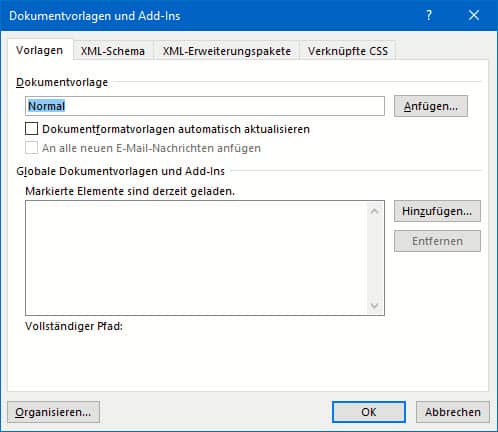This screenshot has height=432, width=498.
Task: Toggle An alle neuen E-Mail-Nachrichten anfügen checkbox
Action: click(x=32, y=148)
